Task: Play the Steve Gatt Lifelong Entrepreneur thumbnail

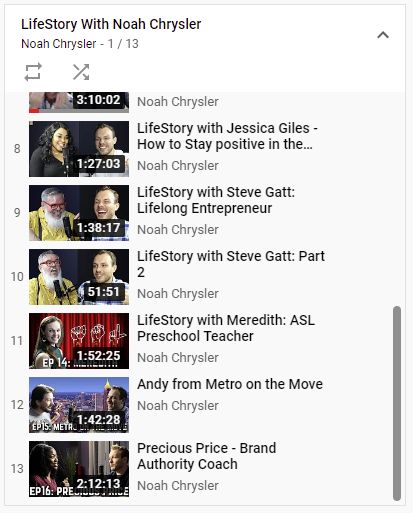Action: (x=79, y=213)
